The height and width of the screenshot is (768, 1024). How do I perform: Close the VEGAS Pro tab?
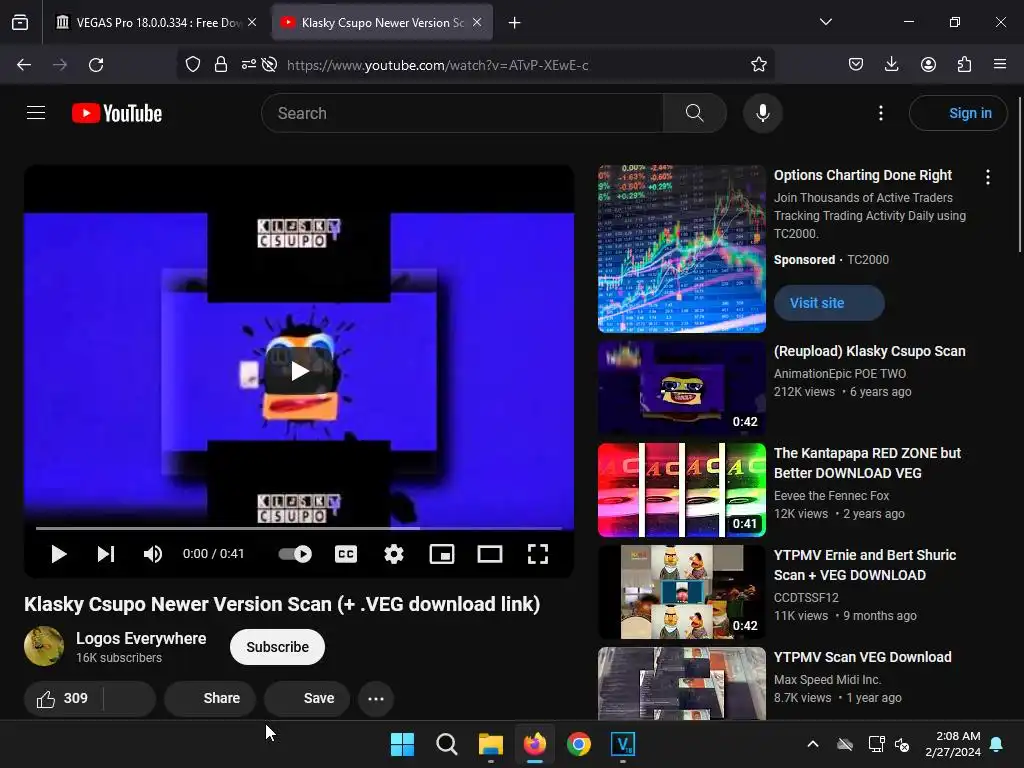(252, 22)
